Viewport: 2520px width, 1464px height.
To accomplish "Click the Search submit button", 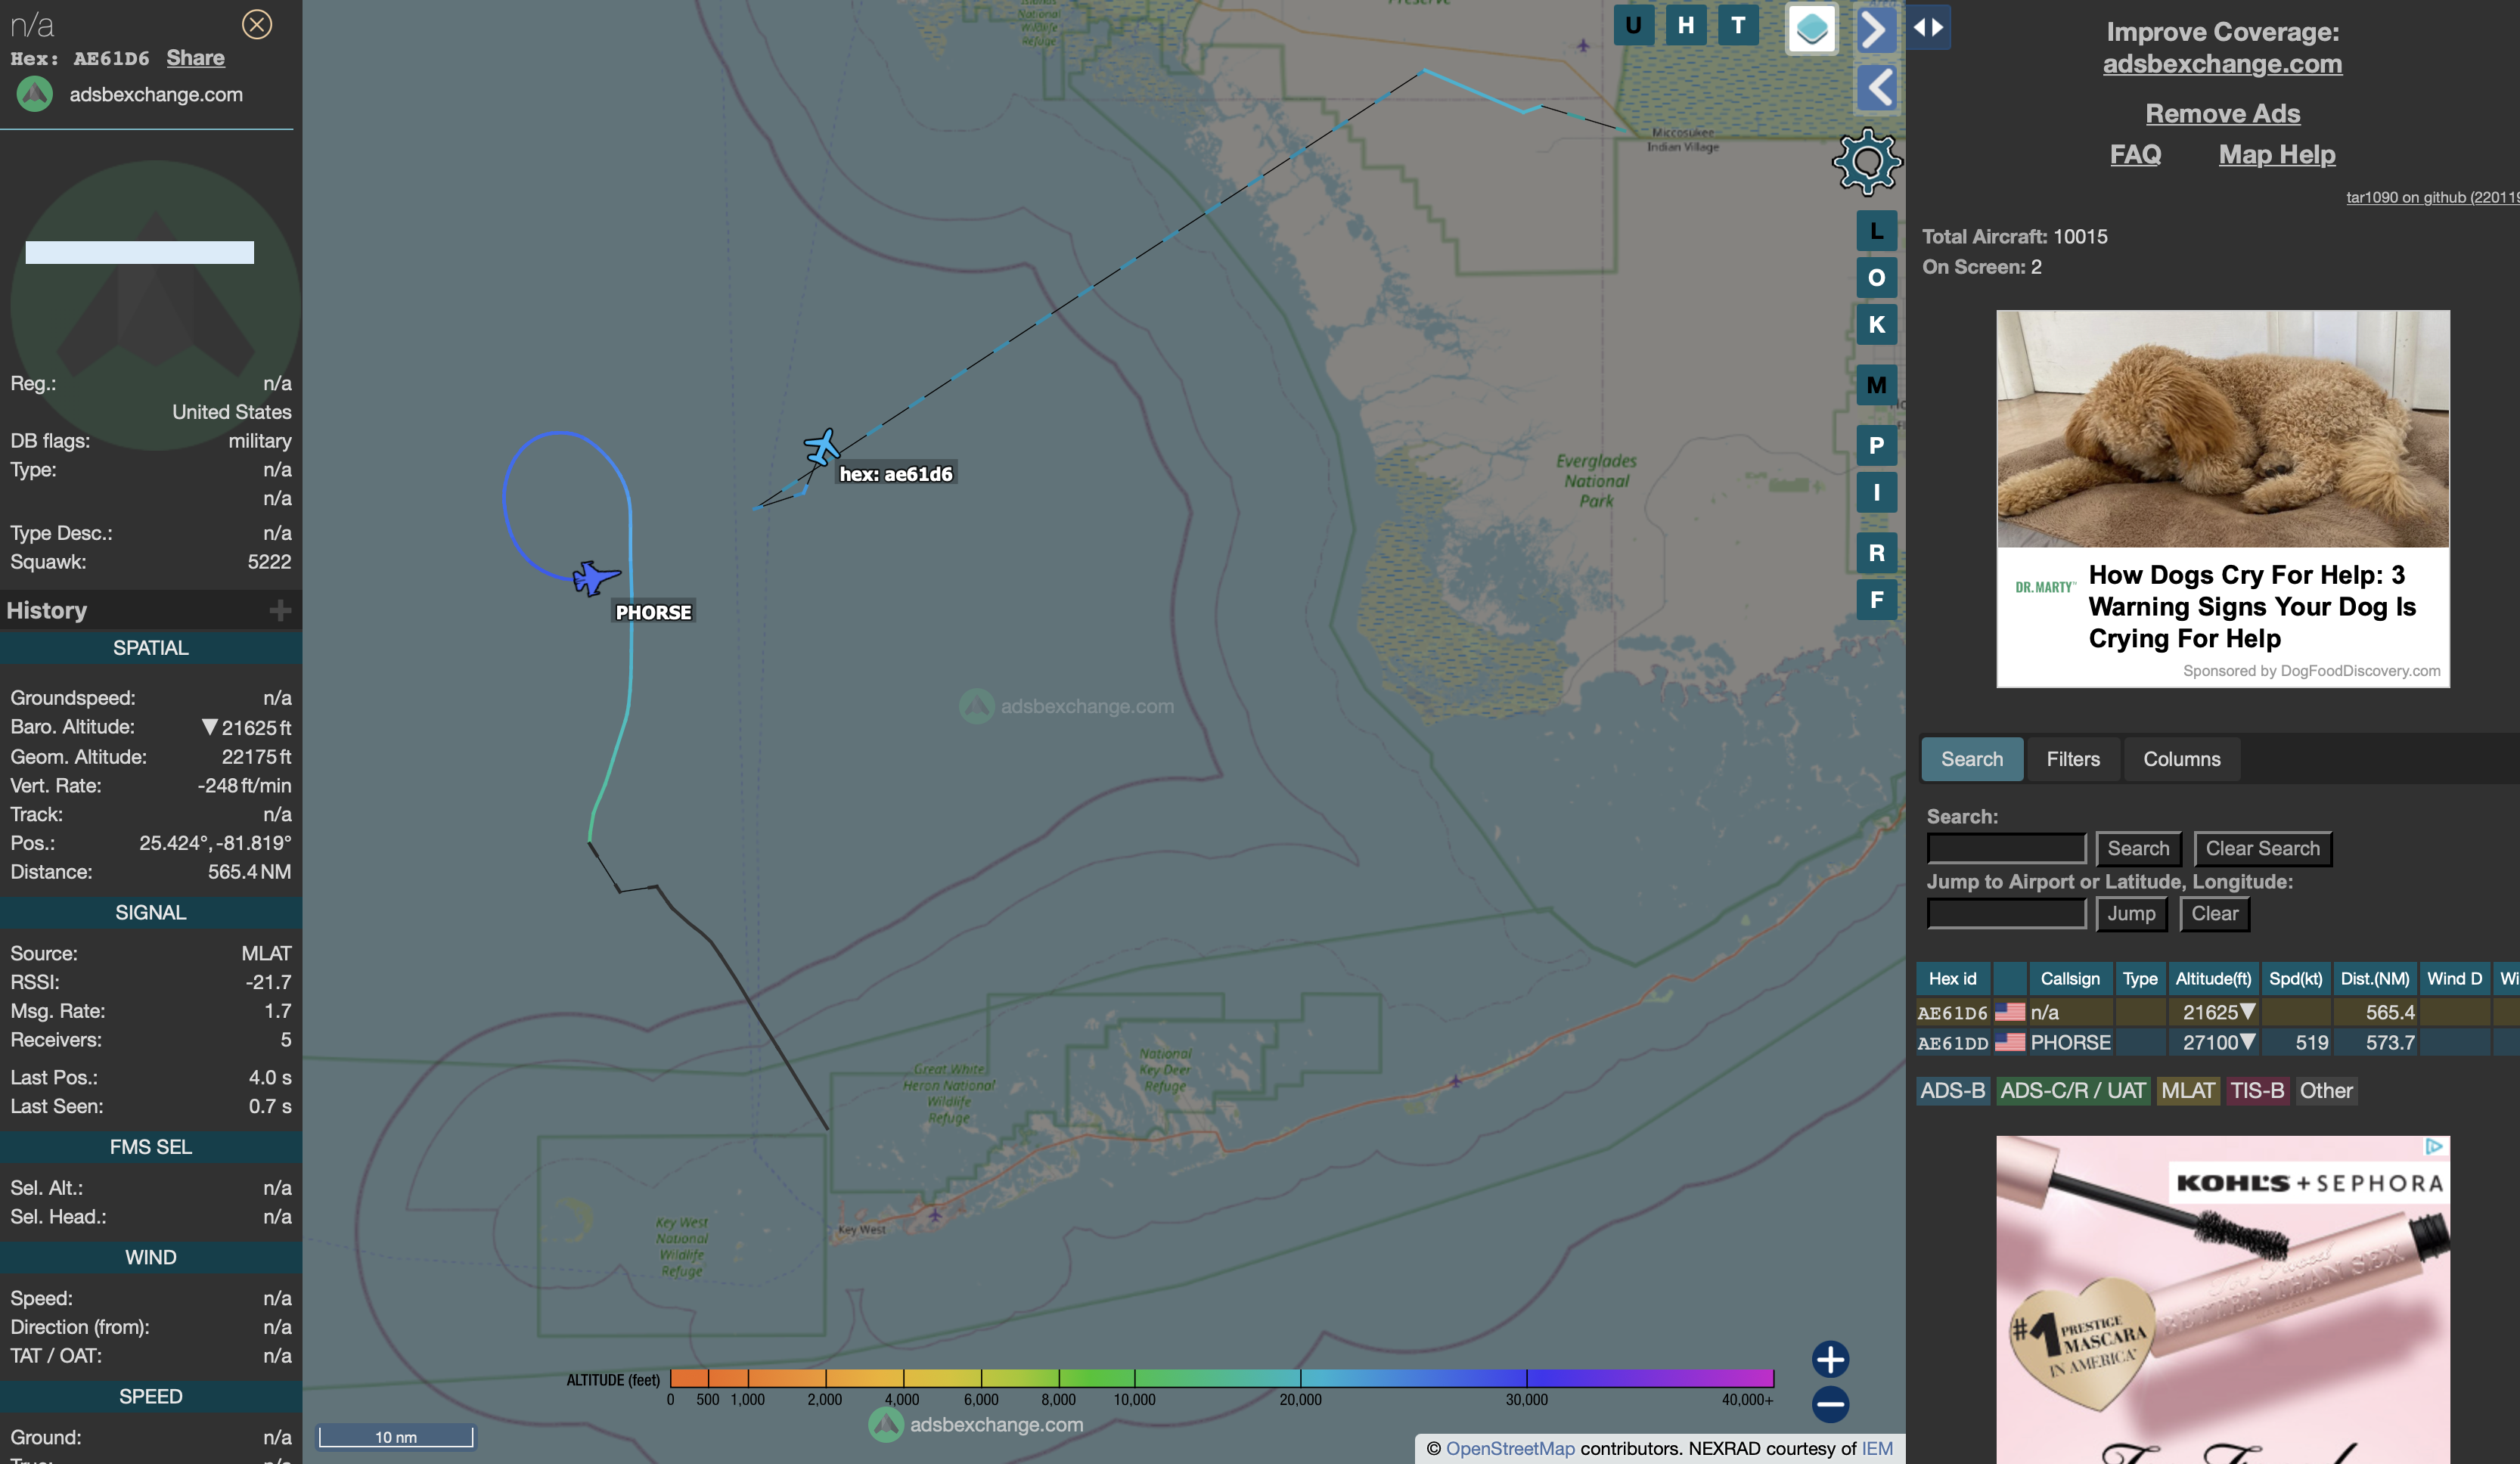I will 2138,848.
